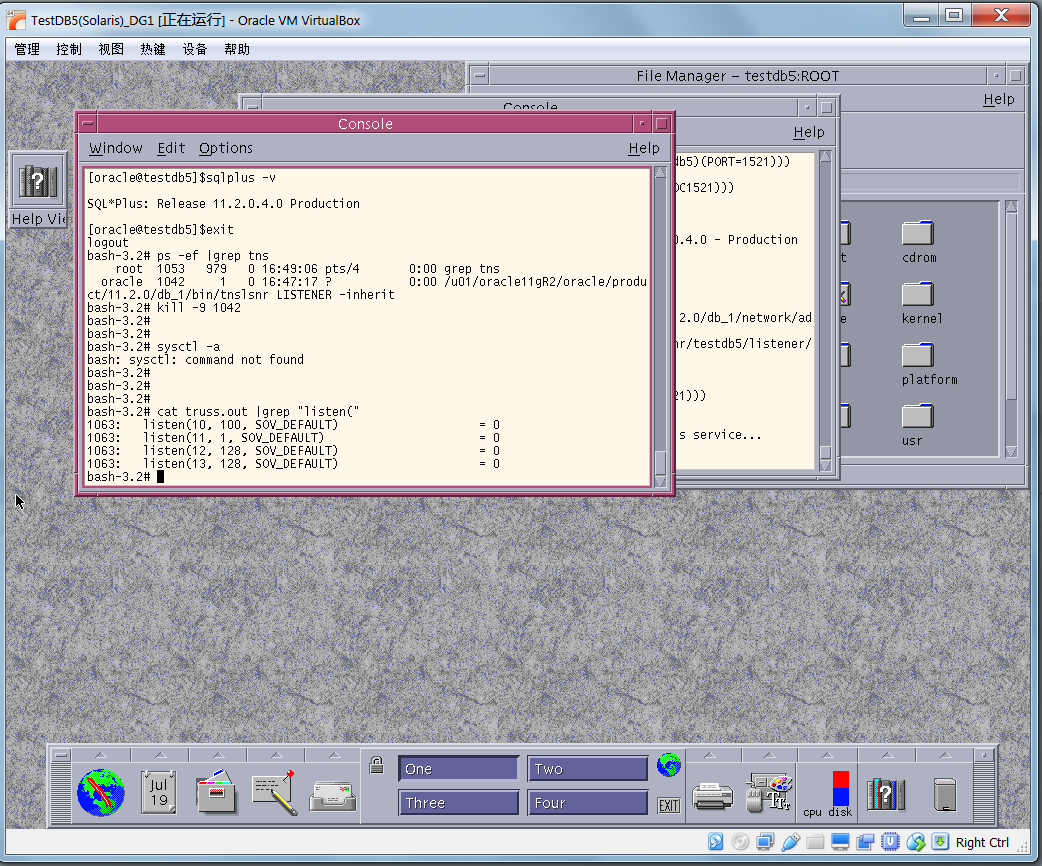Open the 视图 menu in VirtualBox
Screen dimensions: 1042x866
tap(111, 49)
